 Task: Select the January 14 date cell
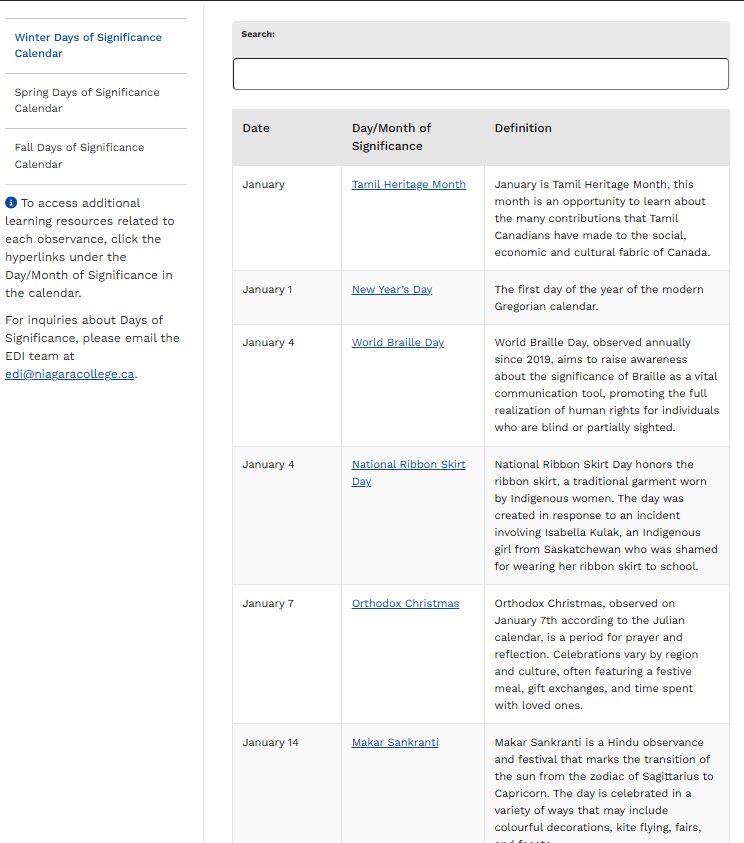270,743
